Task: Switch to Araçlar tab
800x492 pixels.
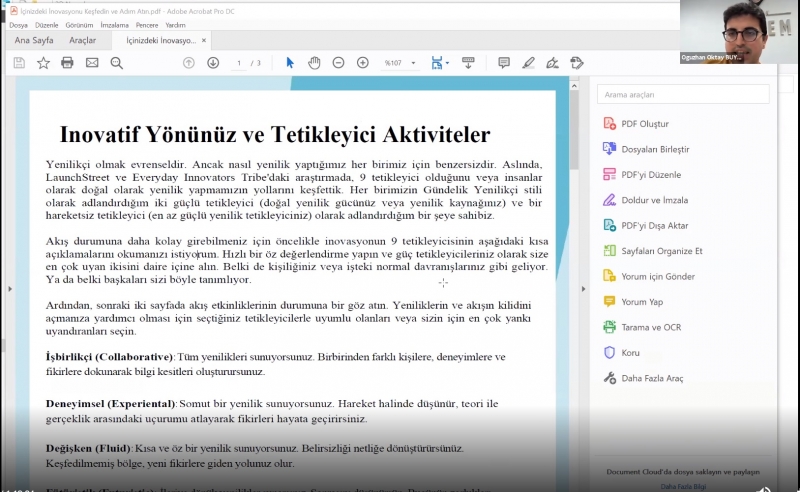Action: coord(82,40)
